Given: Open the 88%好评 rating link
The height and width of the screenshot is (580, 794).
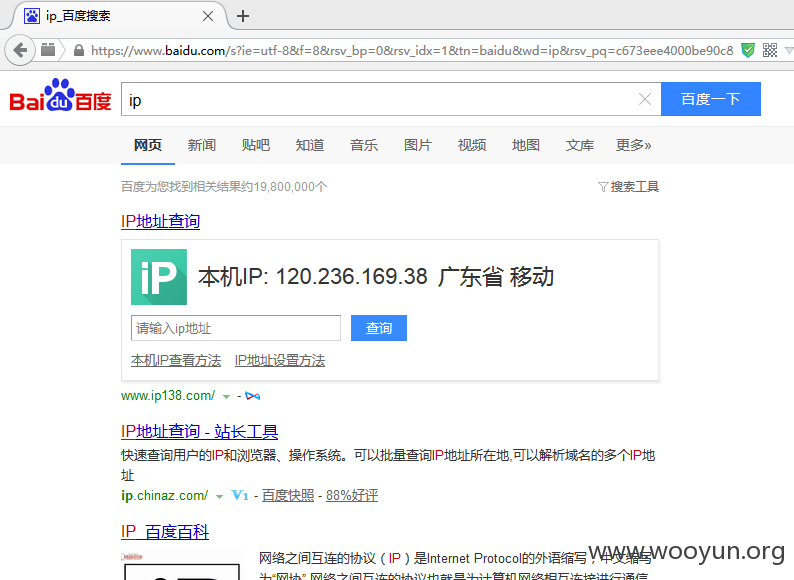Looking at the screenshot, I should tap(352, 495).
